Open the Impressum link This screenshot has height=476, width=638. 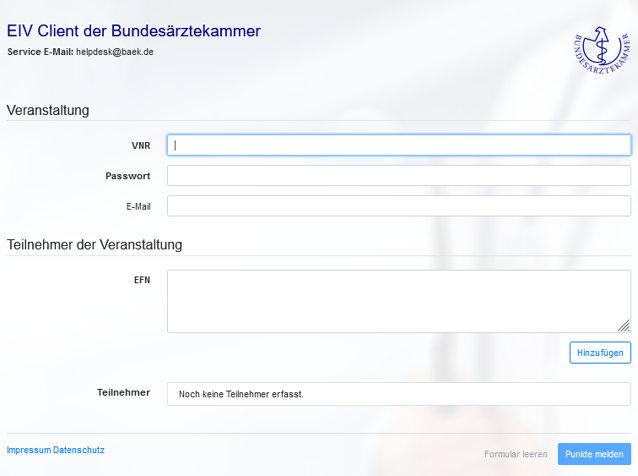pos(28,450)
